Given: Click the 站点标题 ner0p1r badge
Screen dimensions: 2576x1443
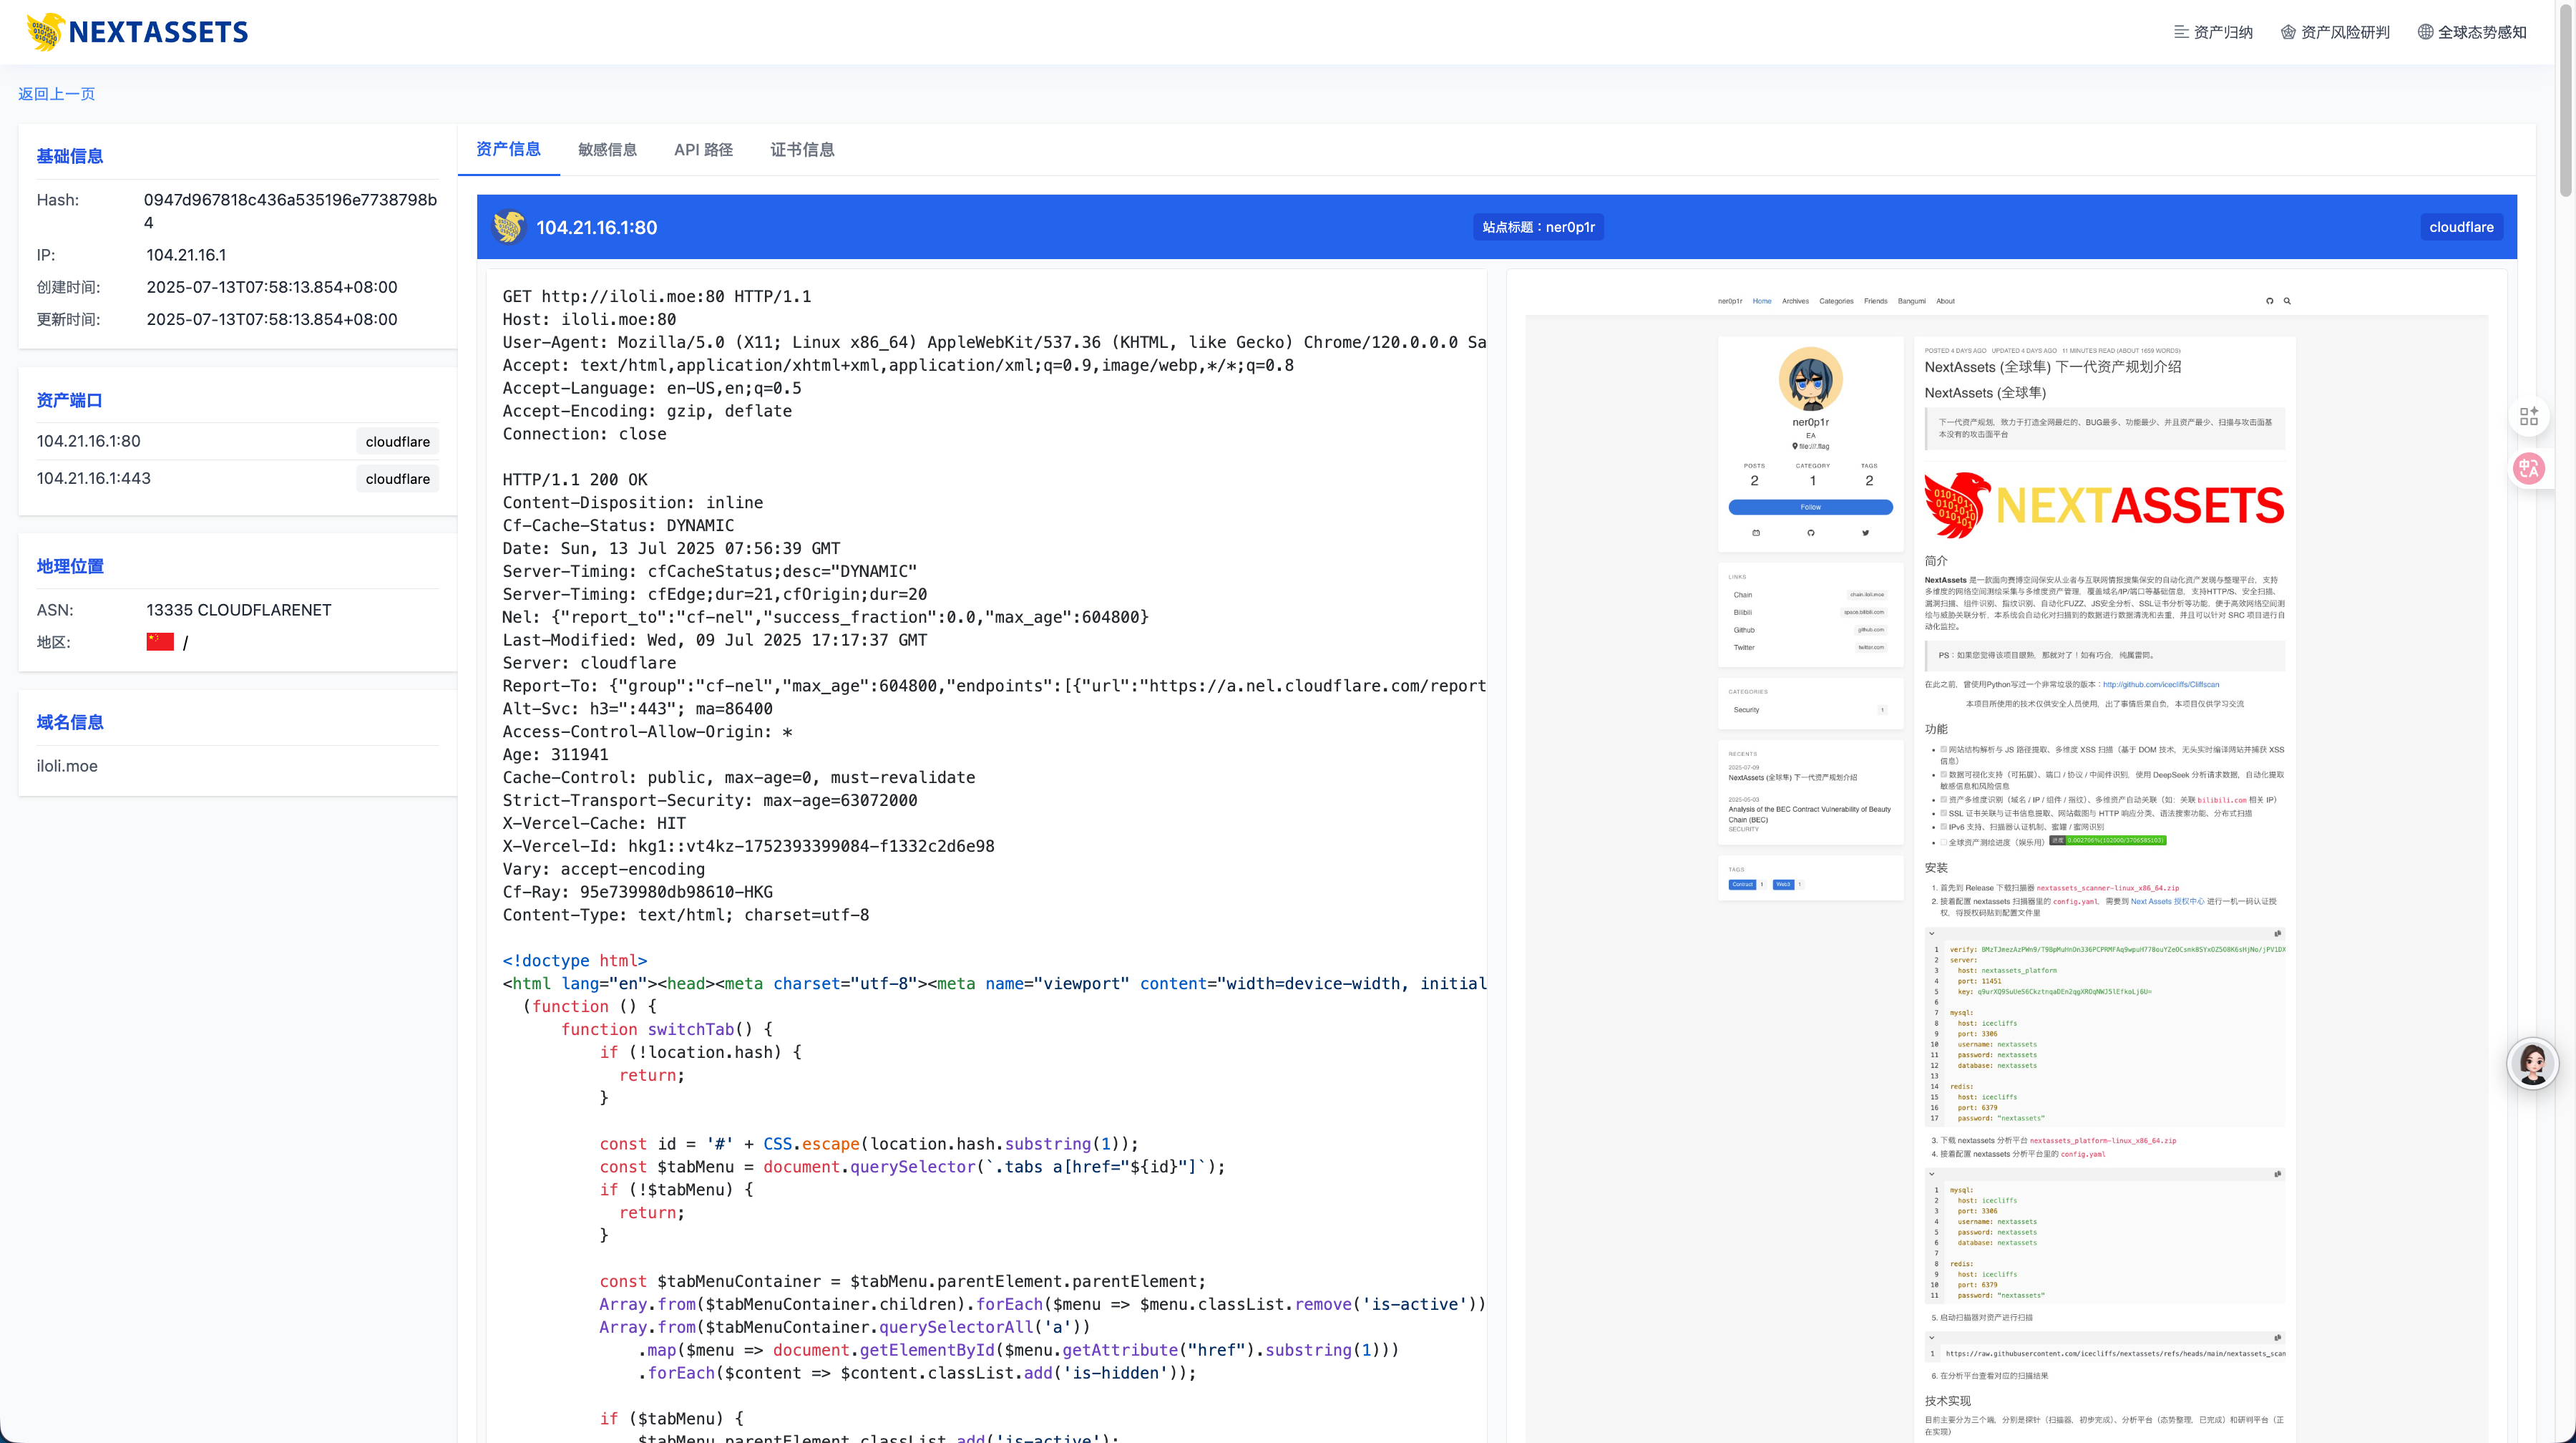Looking at the screenshot, I should point(1538,227).
